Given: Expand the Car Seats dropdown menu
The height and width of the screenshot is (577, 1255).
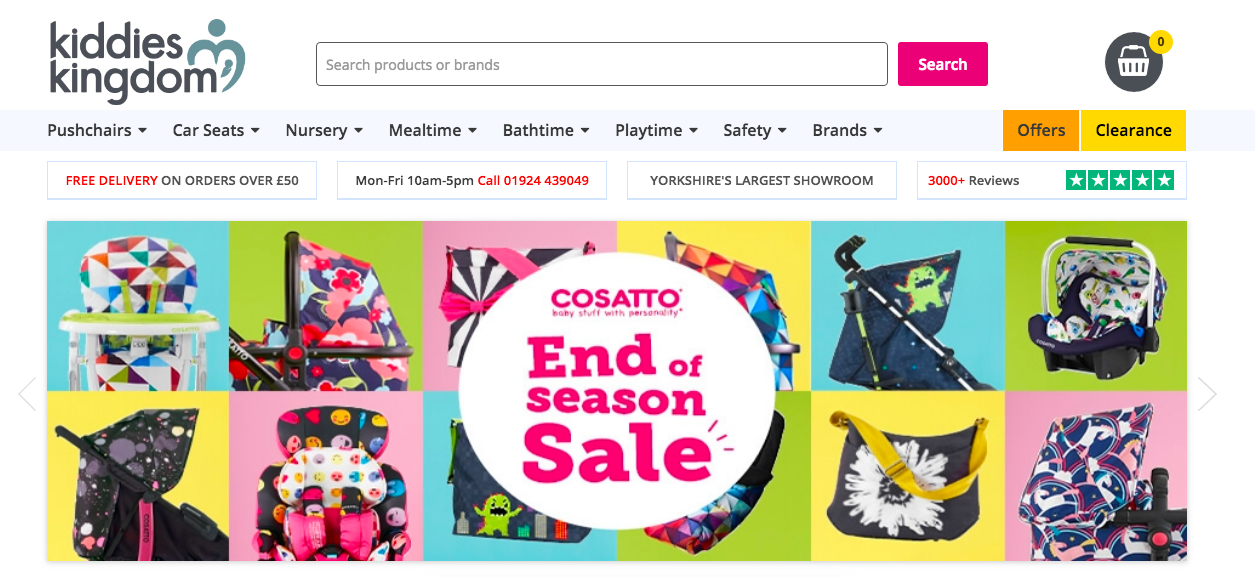Looking at the screenshot, I should [216, 130].
